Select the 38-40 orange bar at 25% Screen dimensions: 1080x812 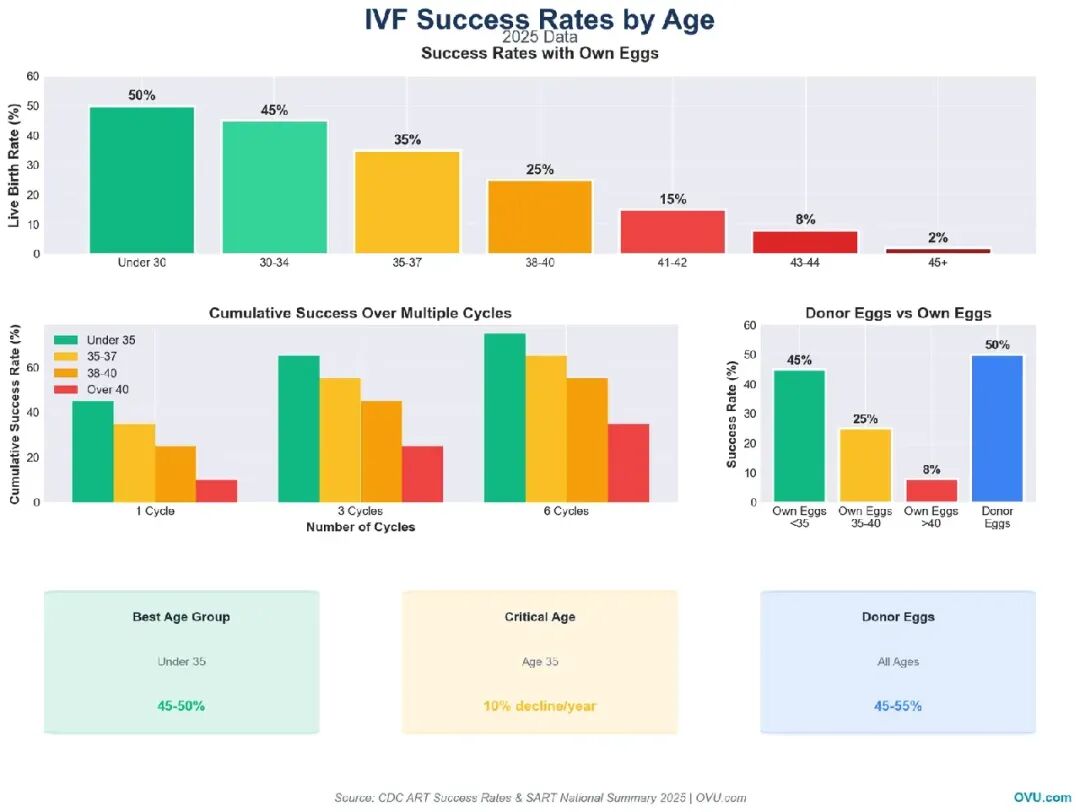point(540,217)
